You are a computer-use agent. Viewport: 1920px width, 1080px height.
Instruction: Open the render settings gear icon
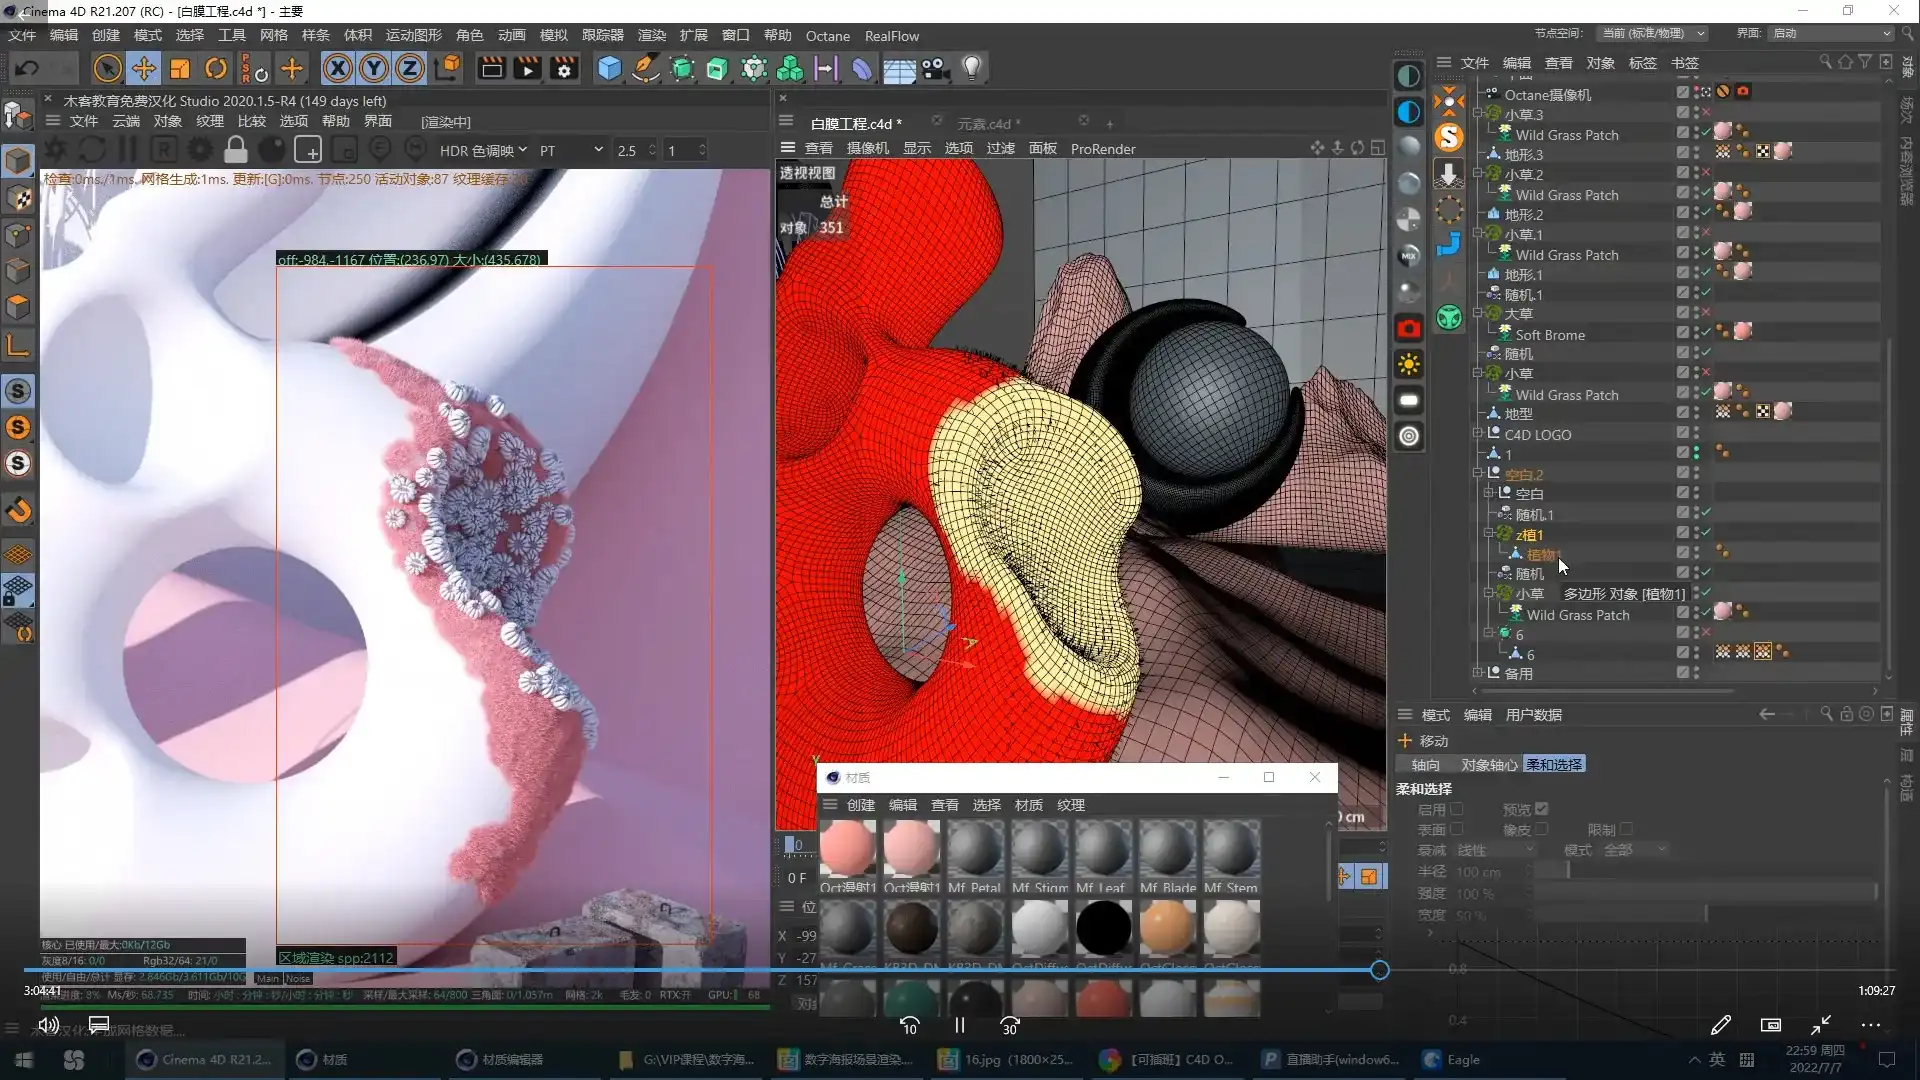pyautogui.click(x=564, y=68)
